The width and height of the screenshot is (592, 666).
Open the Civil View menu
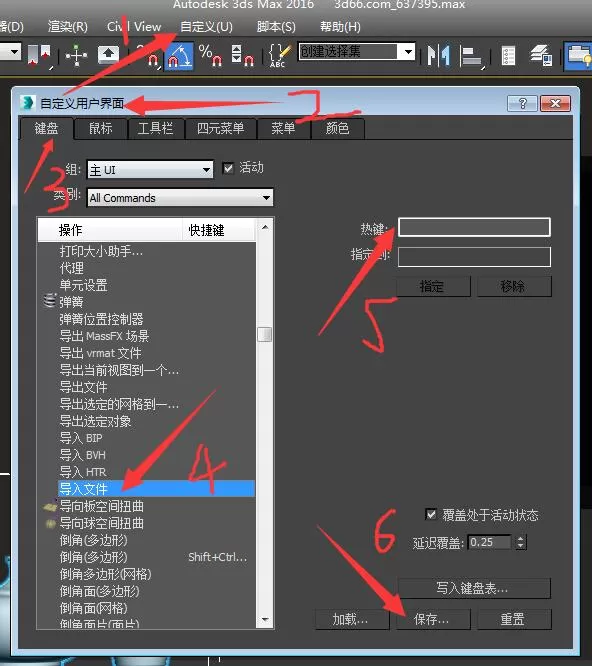point(134,27)
